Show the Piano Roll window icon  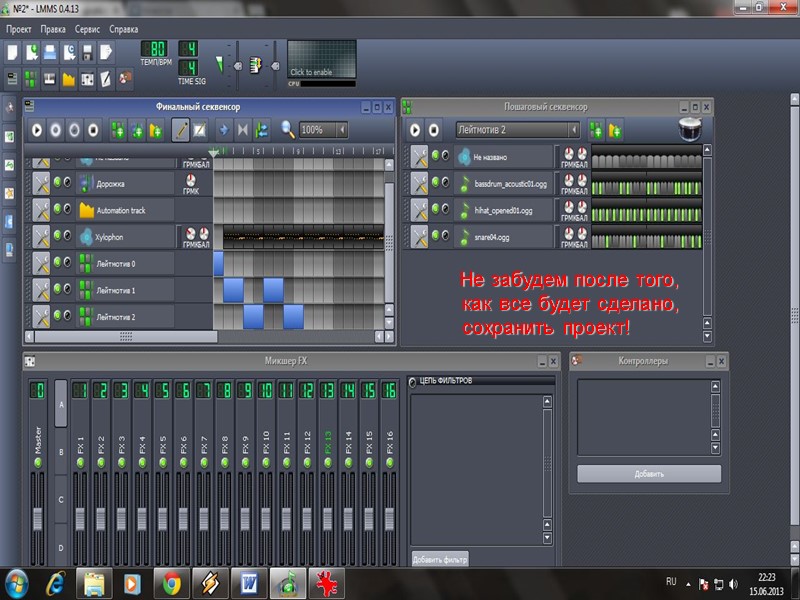coord(49,79)
